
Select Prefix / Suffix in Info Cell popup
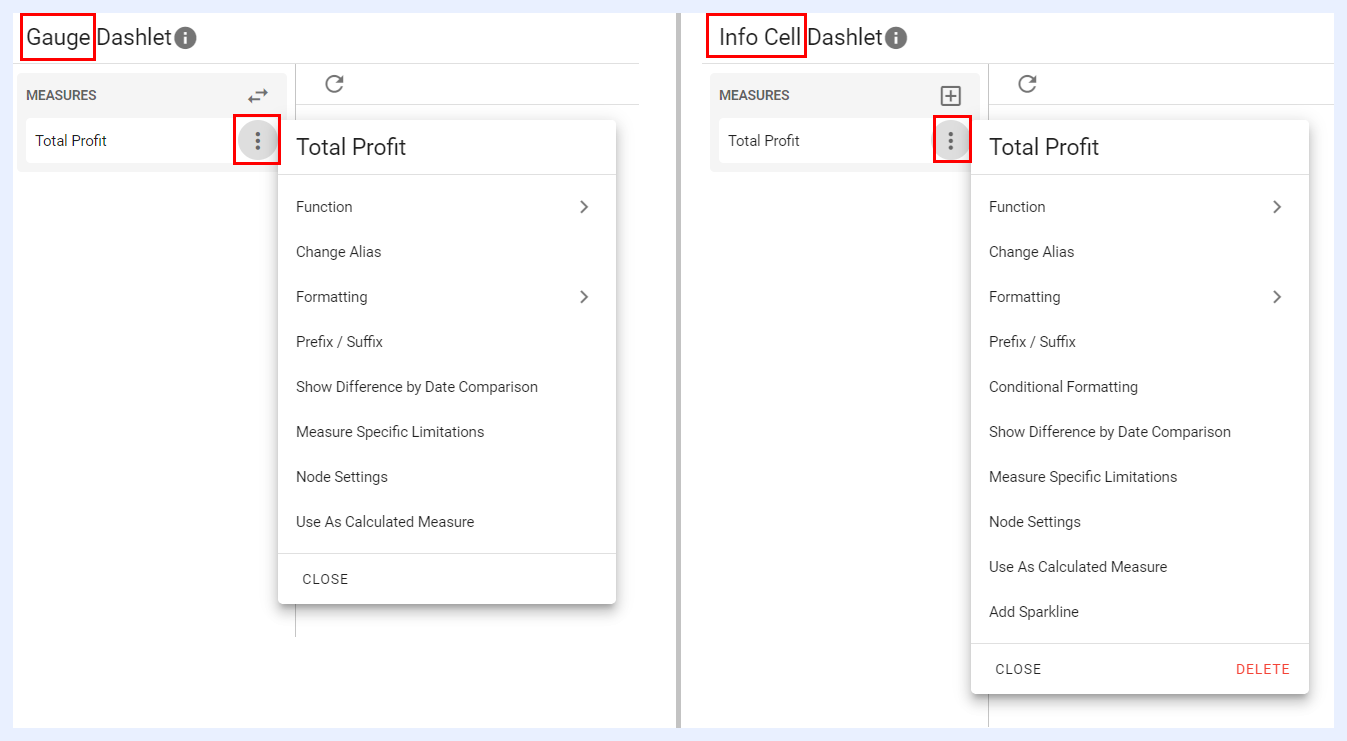(1139, 342)
